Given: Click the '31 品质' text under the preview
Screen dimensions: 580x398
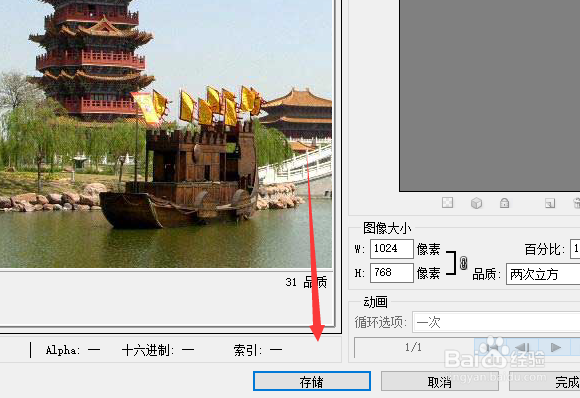Looking at the screenshot, I should (306, 282).
